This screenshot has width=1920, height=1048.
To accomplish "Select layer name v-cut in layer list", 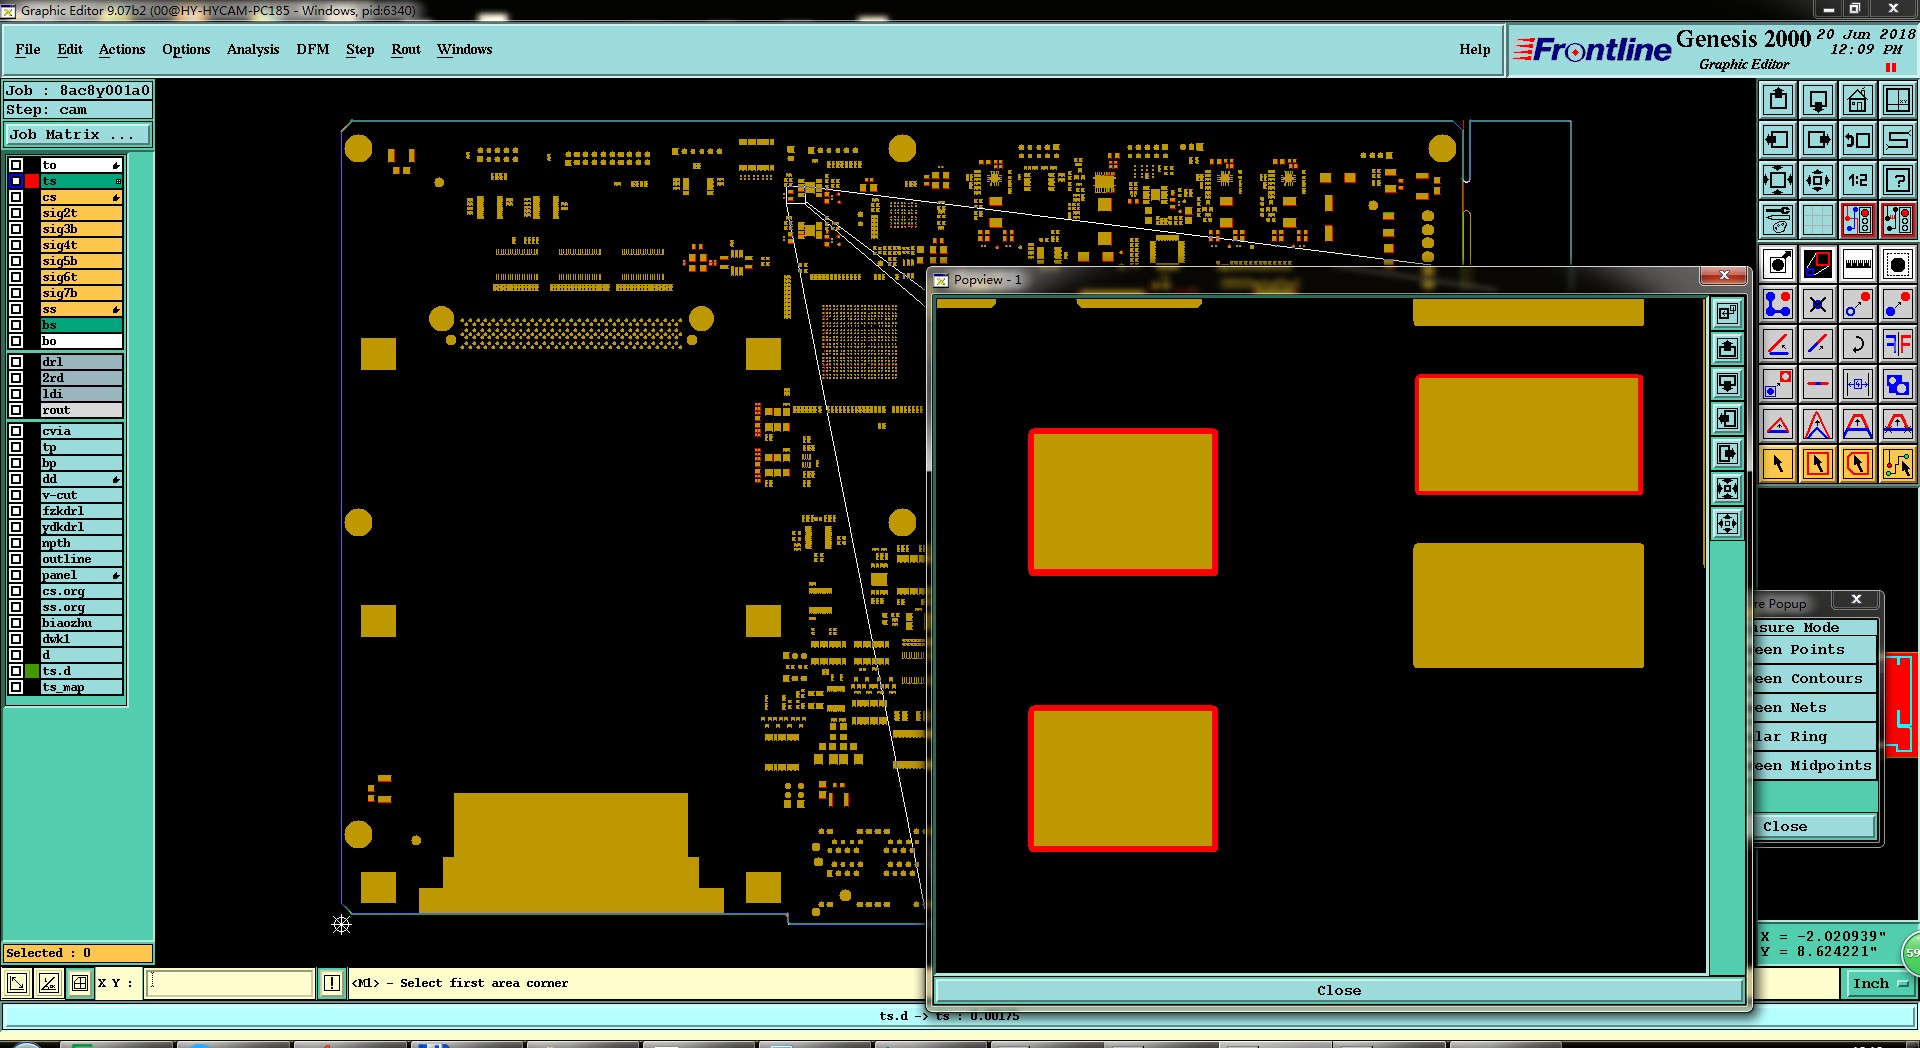I will coord(81,495).
